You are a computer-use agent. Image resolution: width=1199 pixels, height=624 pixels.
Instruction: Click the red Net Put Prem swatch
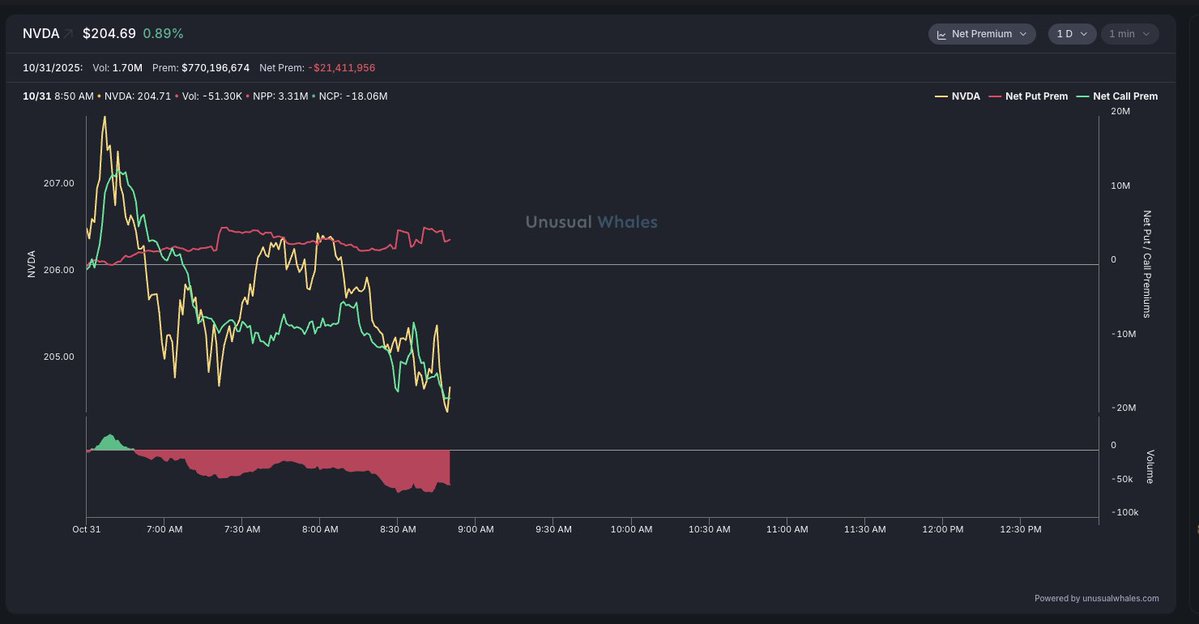tap(995, 97)
